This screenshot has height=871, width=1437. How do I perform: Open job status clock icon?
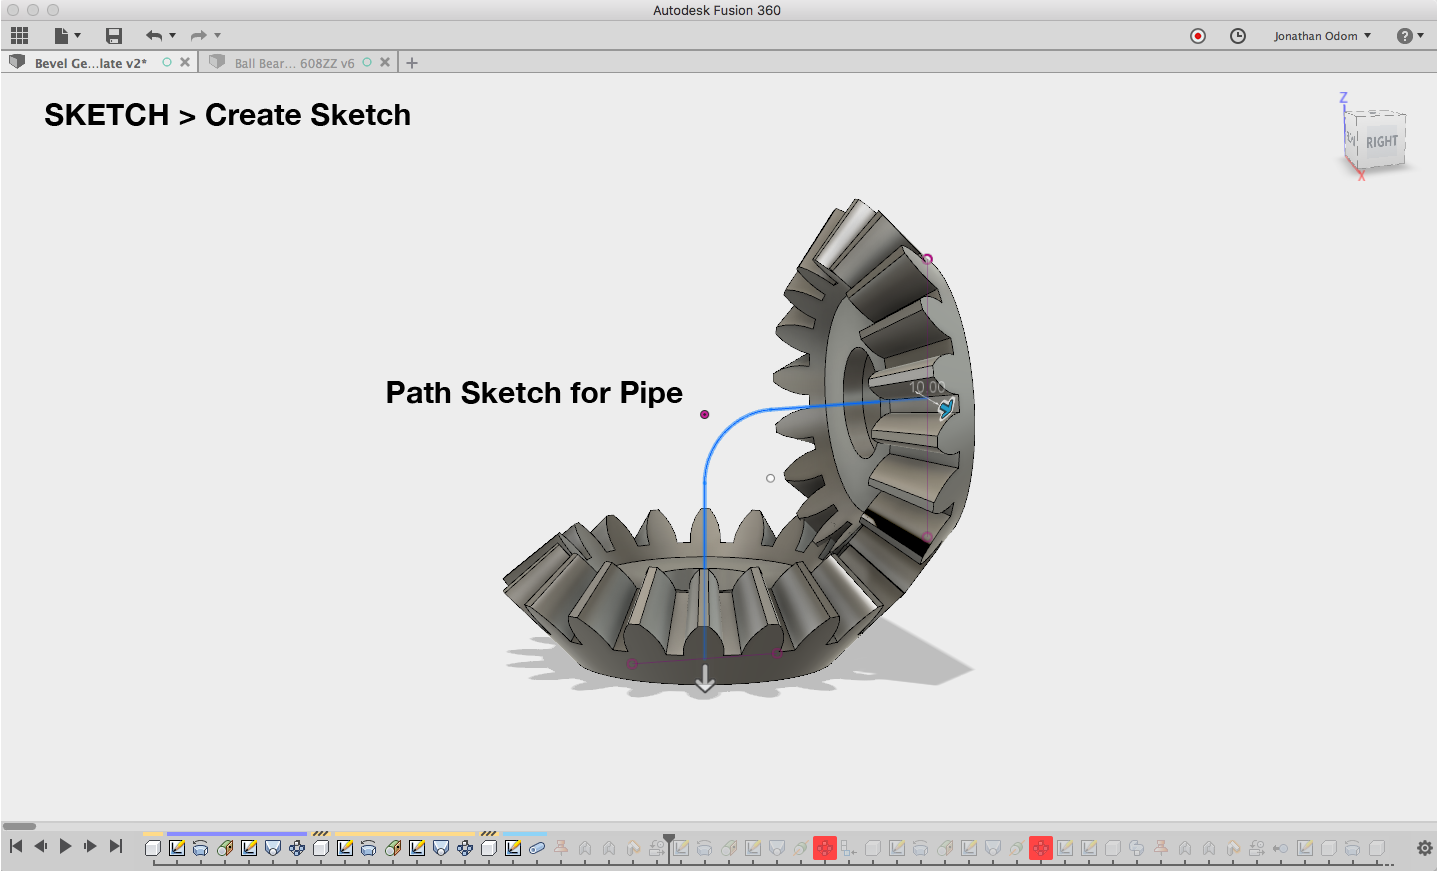click(x=1238, y=36)
